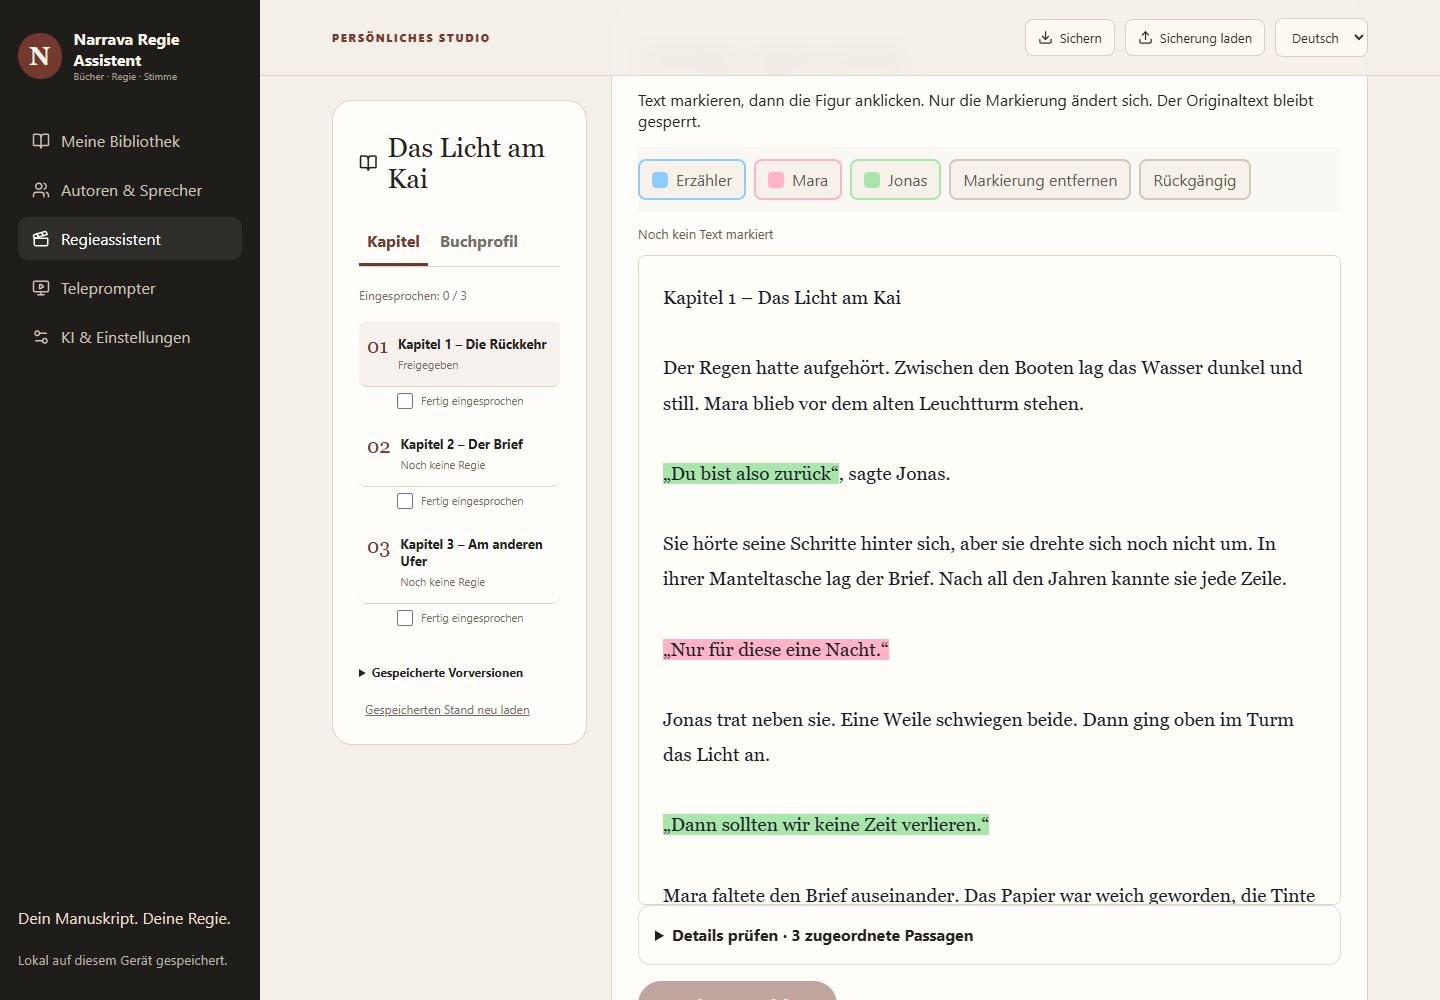This screenshot has height=1000, width=1440.
Task: Click the people icon beside Autoren & Sprecher
Action: point(41,190)
